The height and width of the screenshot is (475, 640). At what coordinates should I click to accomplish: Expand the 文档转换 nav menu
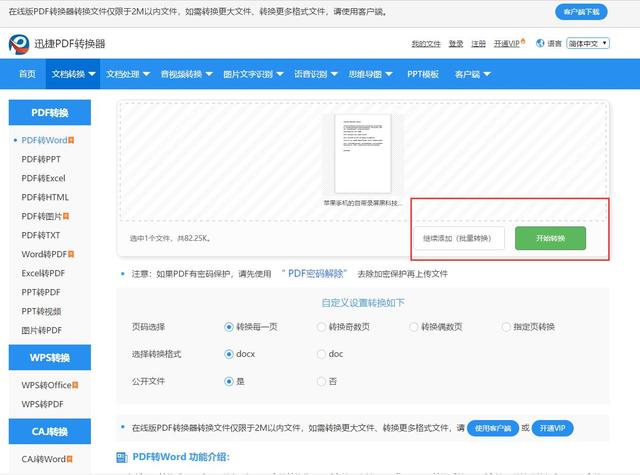tap(73, 74)
